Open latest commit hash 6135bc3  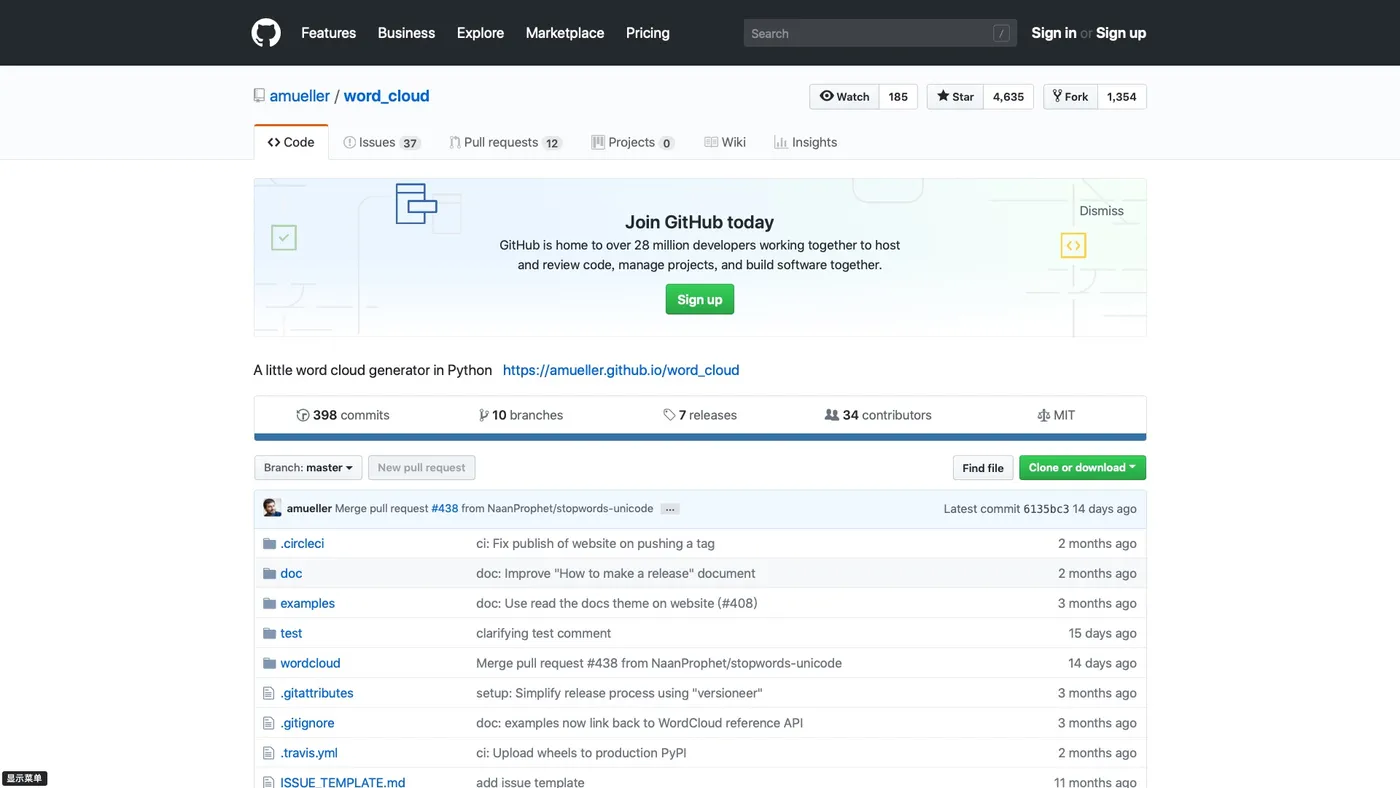pos(1046,509)
